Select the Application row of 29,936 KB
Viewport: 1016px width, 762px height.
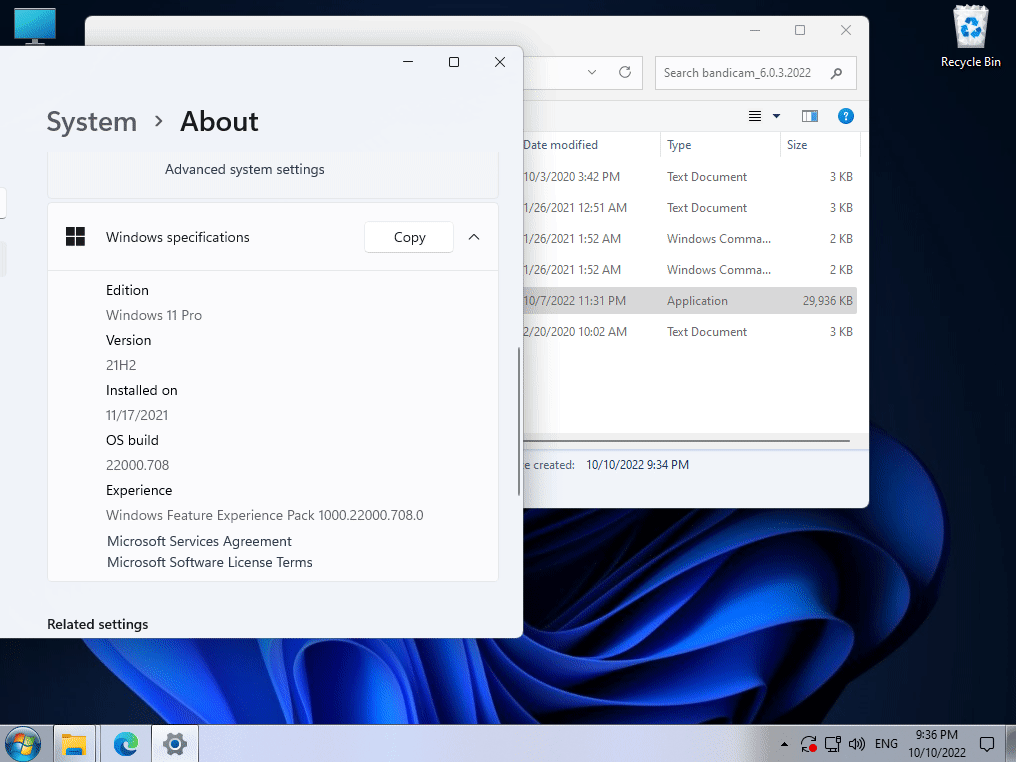tap(689, 301)
